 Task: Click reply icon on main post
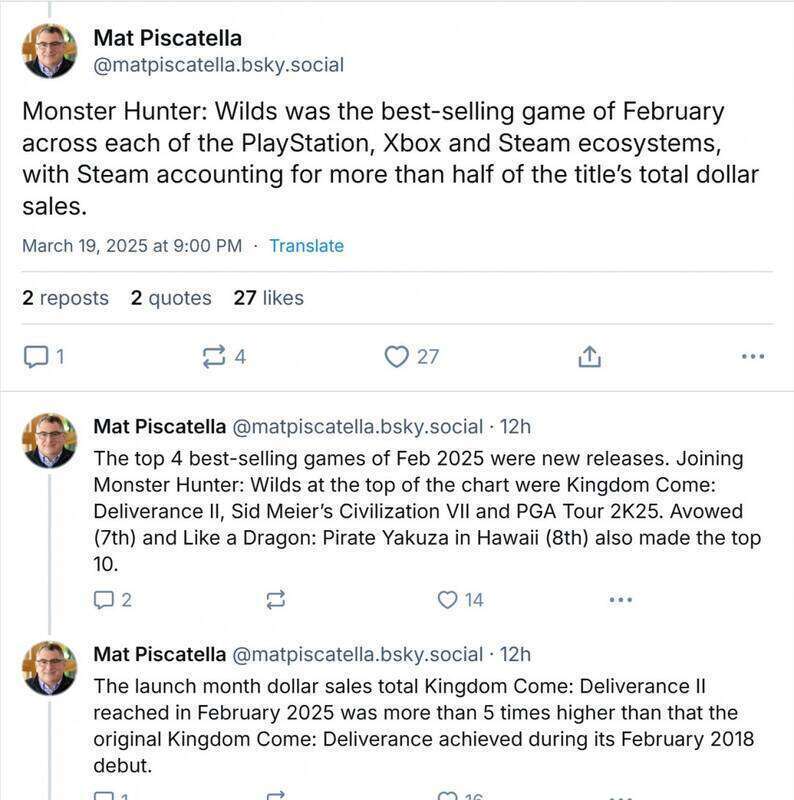click(x=36, y=356)
